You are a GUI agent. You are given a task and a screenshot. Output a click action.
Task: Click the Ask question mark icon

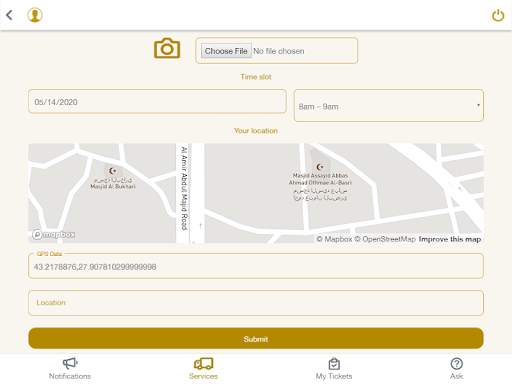(x=456, y=364)
